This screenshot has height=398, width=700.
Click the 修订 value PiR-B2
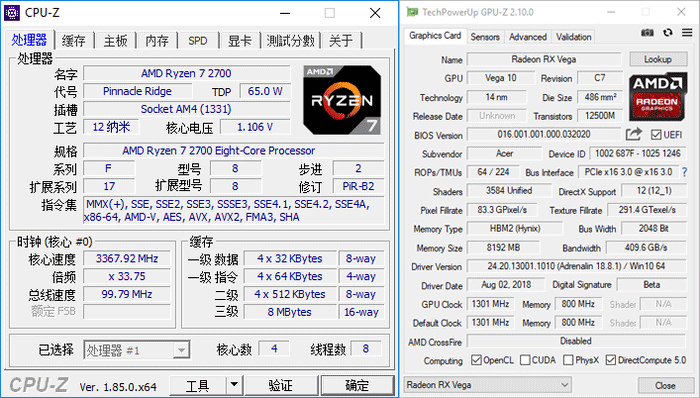(358, 186)
